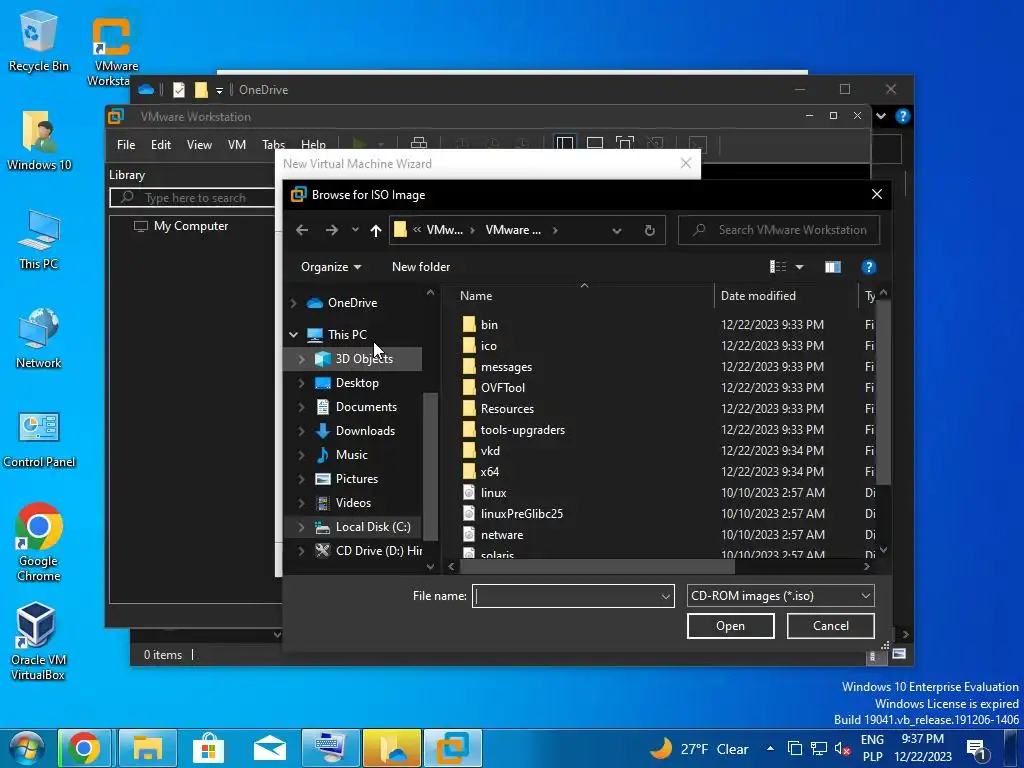Click the muted volume tray icon
The width and height of the screenshot is (1024, 768).
[842, 749]
